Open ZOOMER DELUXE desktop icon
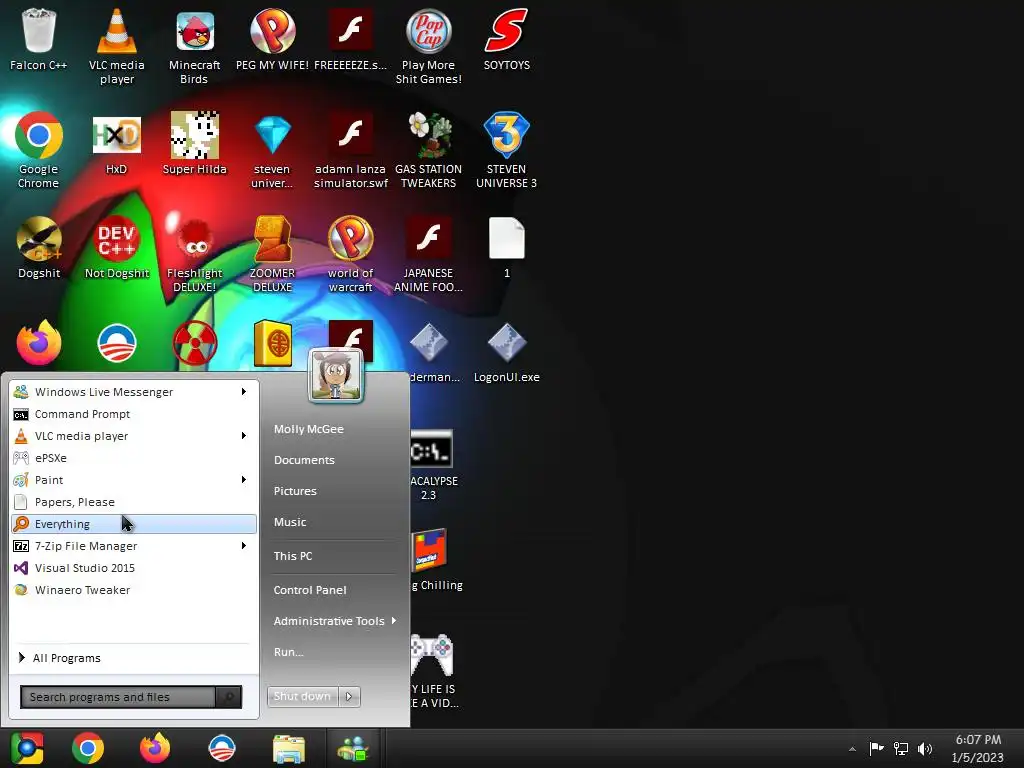The image size is (1024, 768). (x=272, y=255)
